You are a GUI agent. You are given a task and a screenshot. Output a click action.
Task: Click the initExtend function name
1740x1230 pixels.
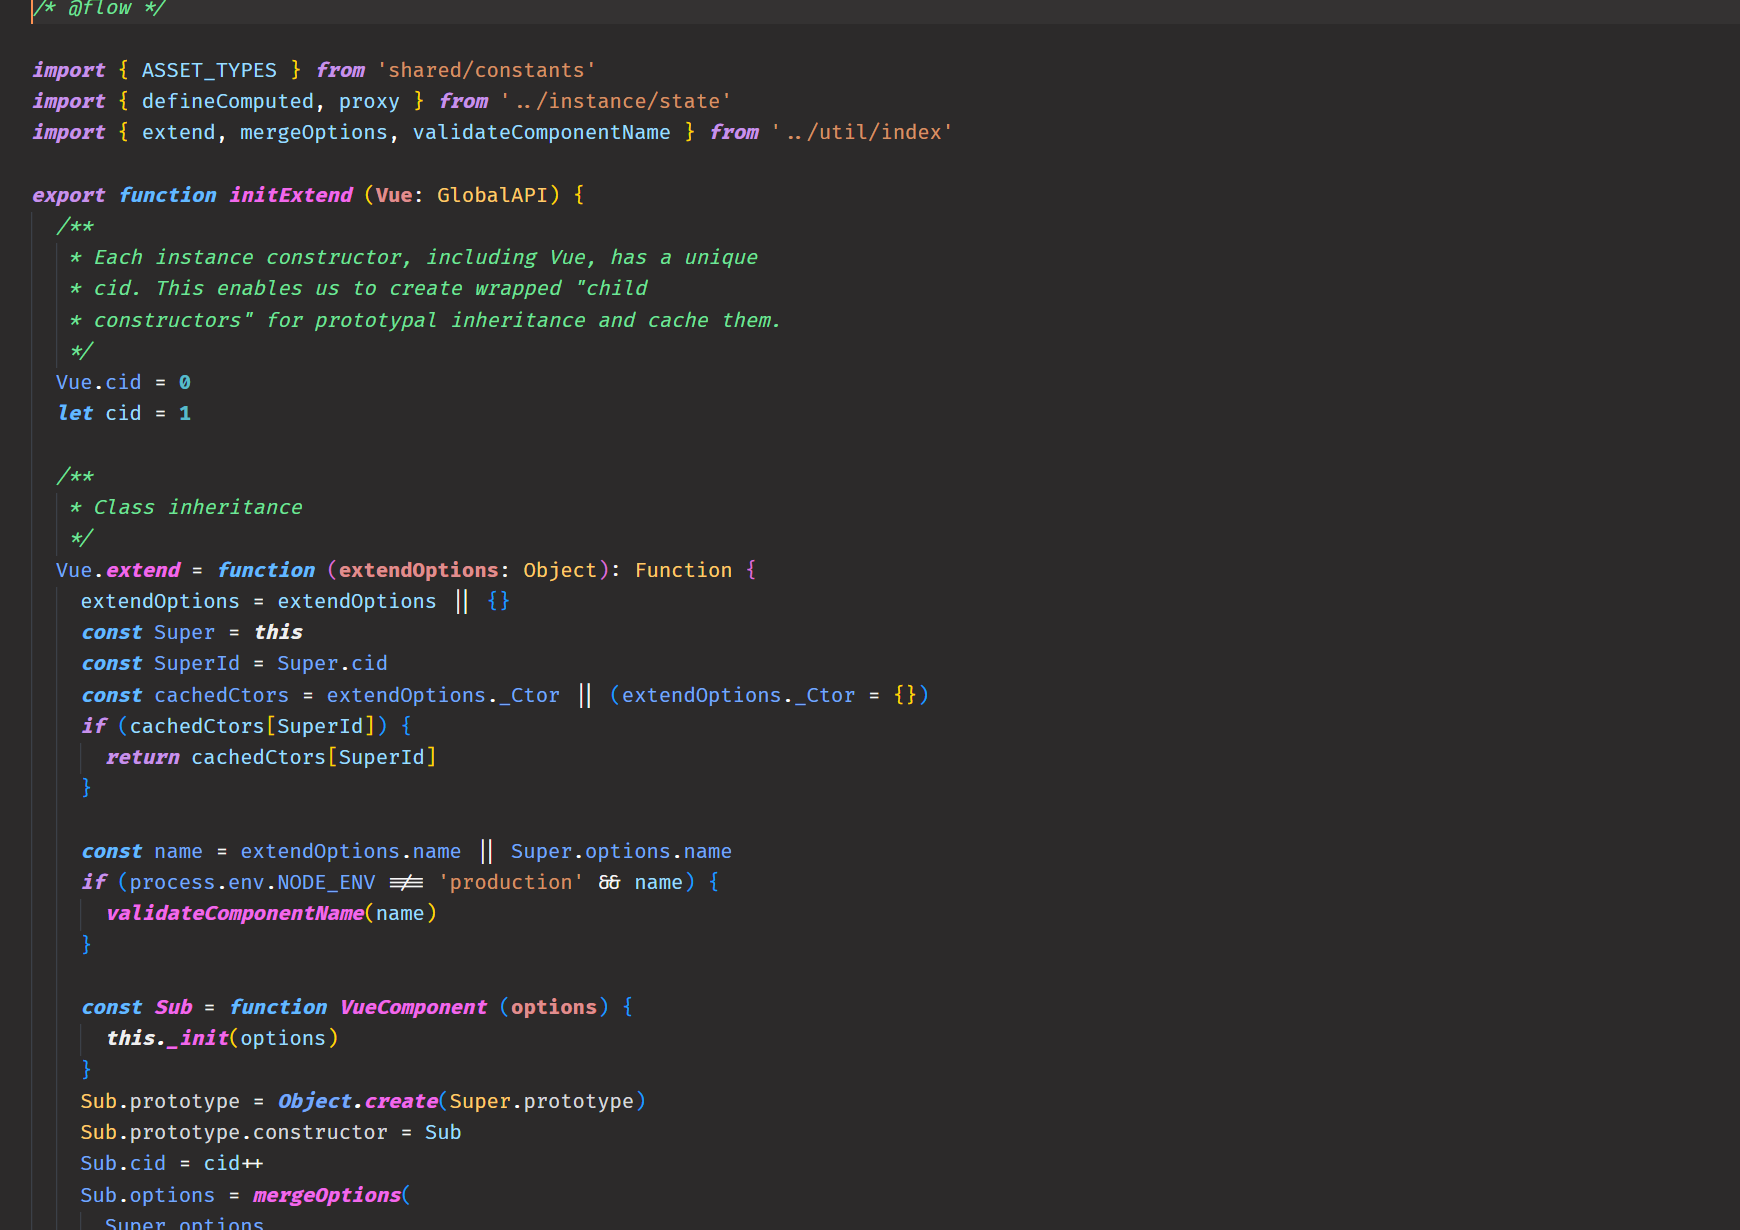pos(291,195)
